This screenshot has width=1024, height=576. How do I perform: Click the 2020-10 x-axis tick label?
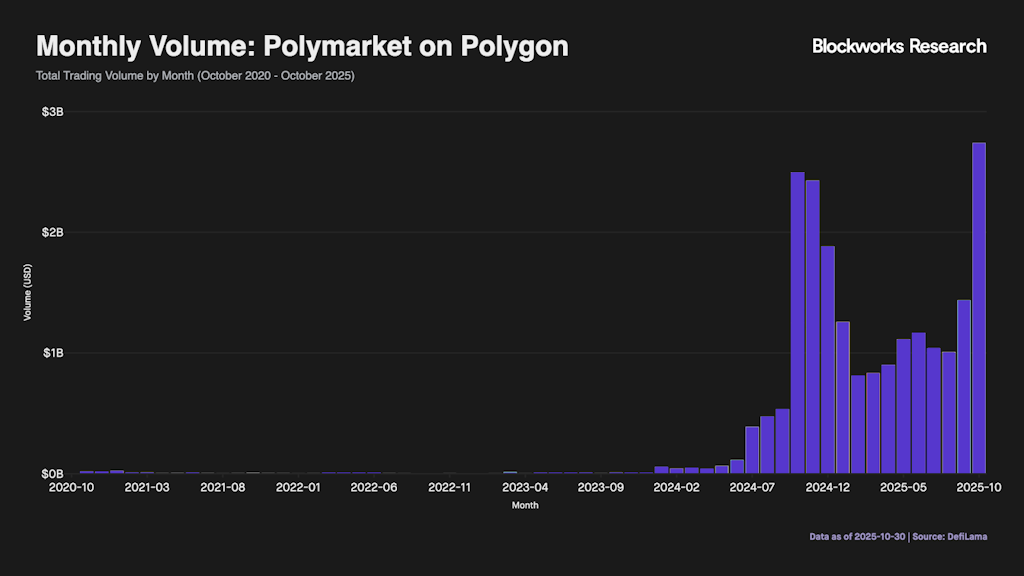(72, 488)
